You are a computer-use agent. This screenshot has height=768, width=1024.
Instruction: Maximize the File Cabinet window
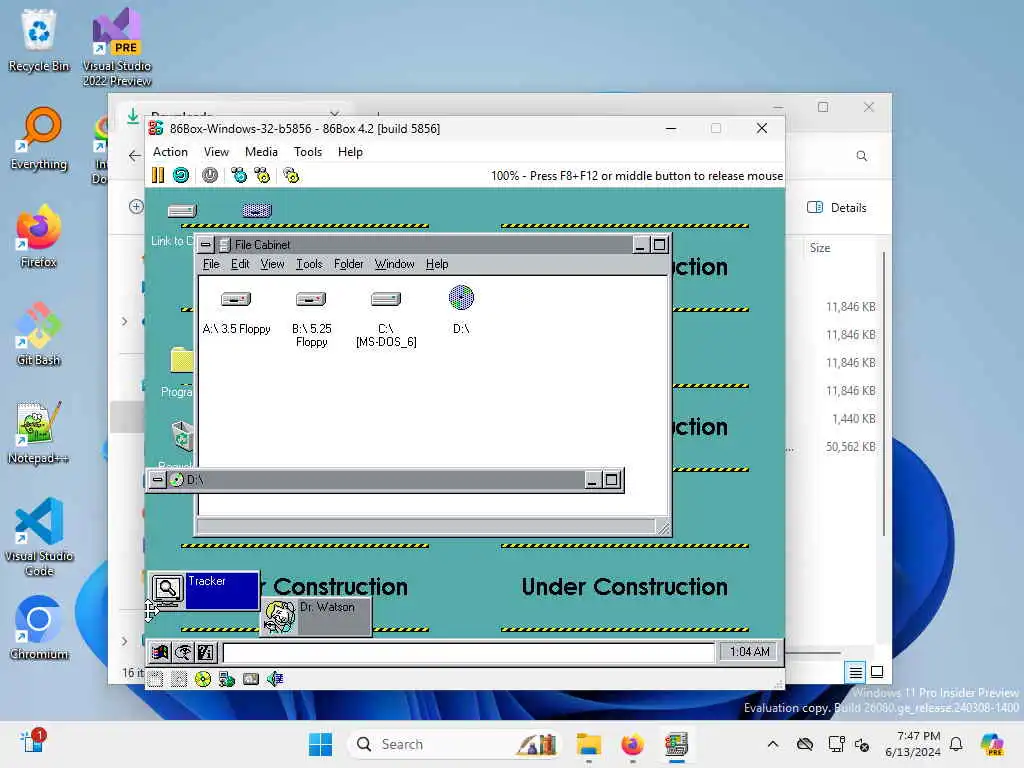[660, 244]
